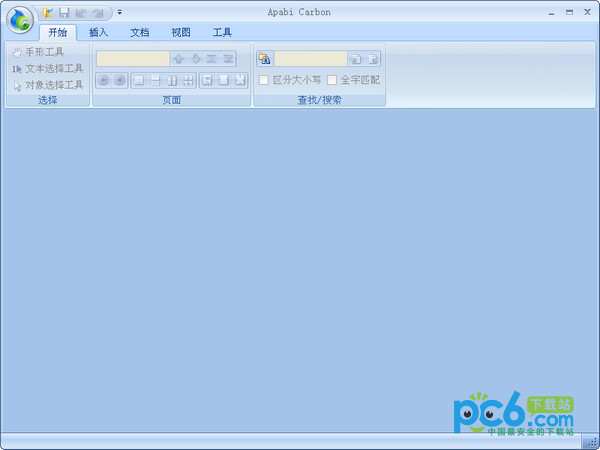The image size is (600, 450).
Task: Click the resize grip in status bar corner
Action: [x=591, y=442]
